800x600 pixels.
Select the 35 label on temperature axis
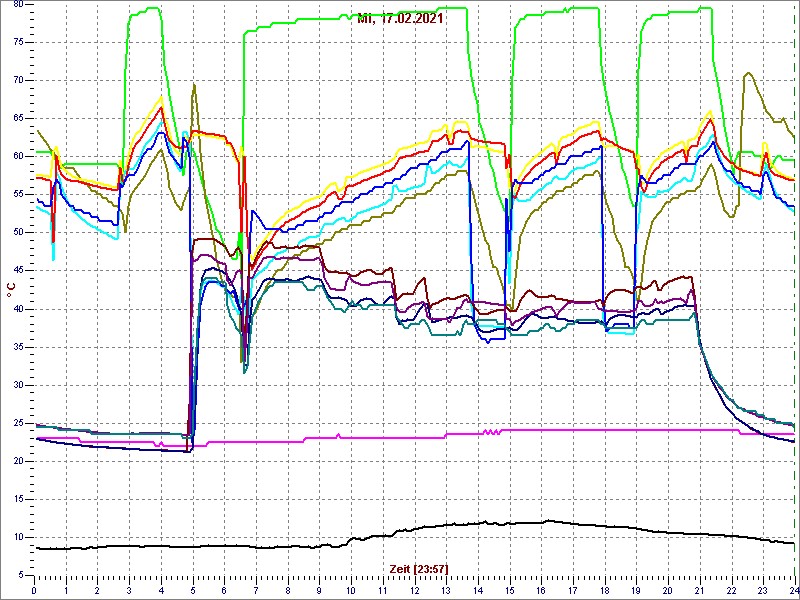[x=19, y=347]
